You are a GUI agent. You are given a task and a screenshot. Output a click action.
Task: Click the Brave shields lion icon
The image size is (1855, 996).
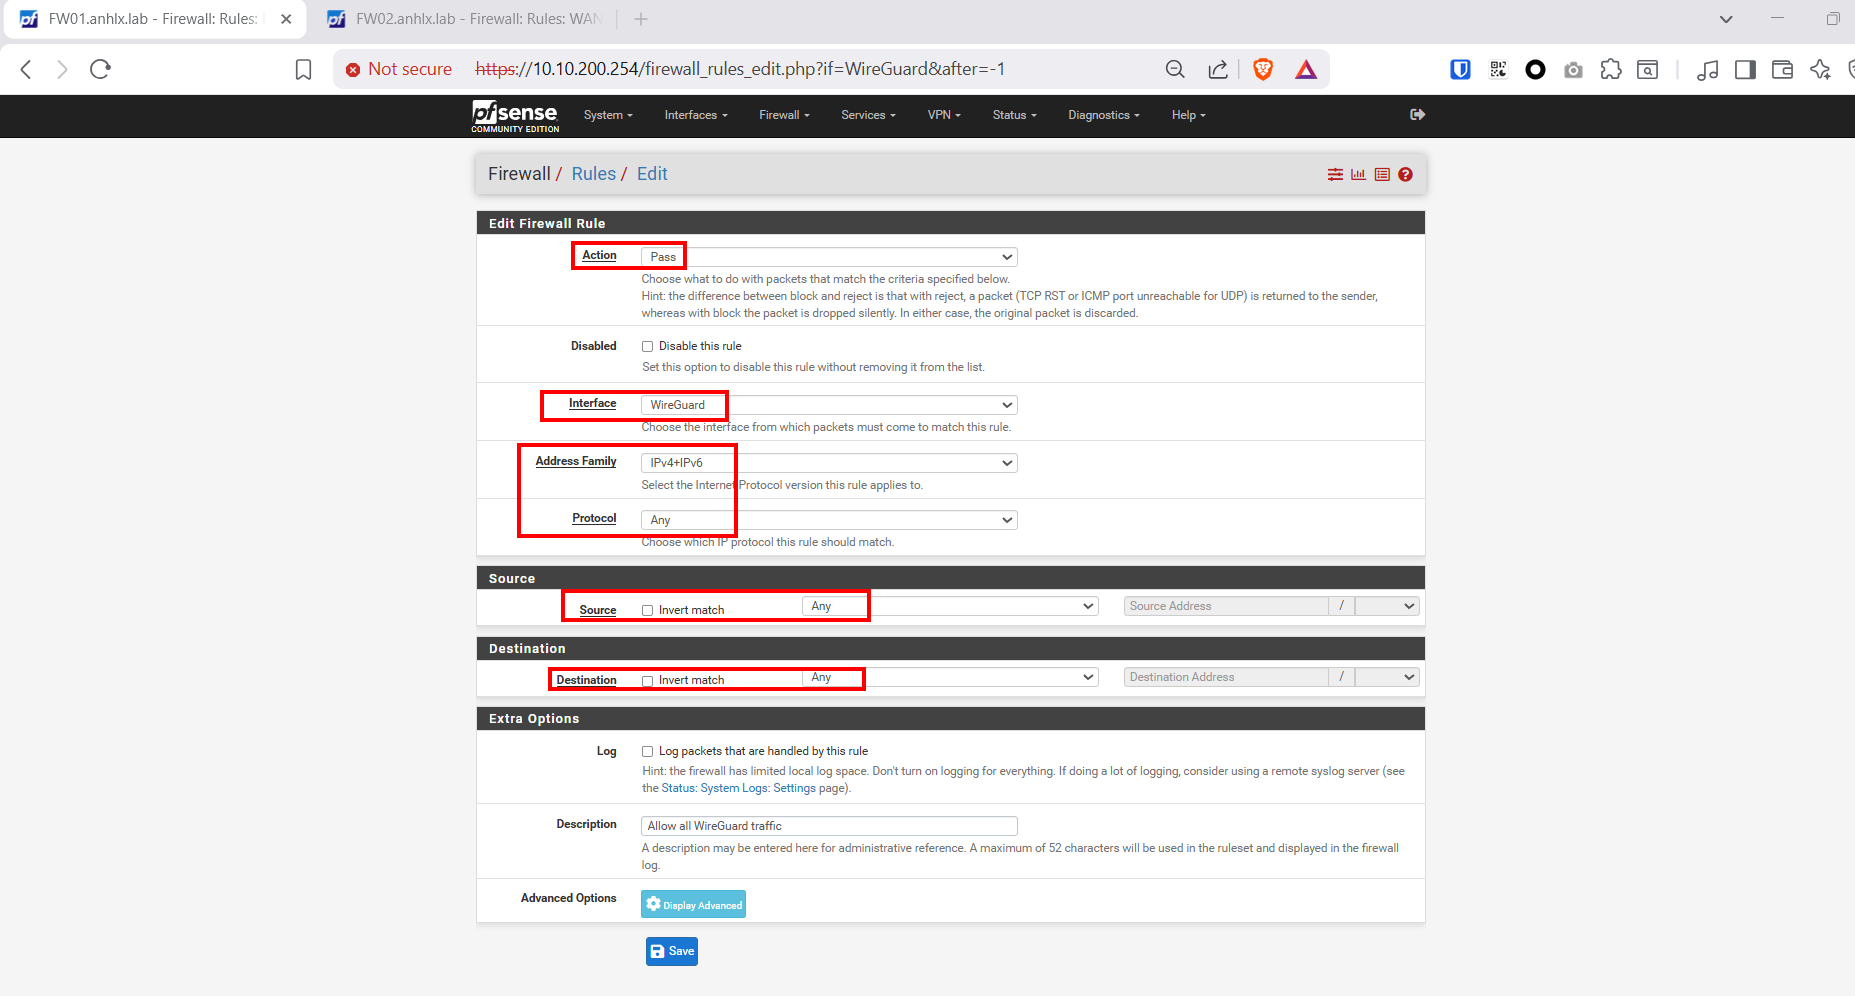pyautogui.click(x=1263, y=69)
